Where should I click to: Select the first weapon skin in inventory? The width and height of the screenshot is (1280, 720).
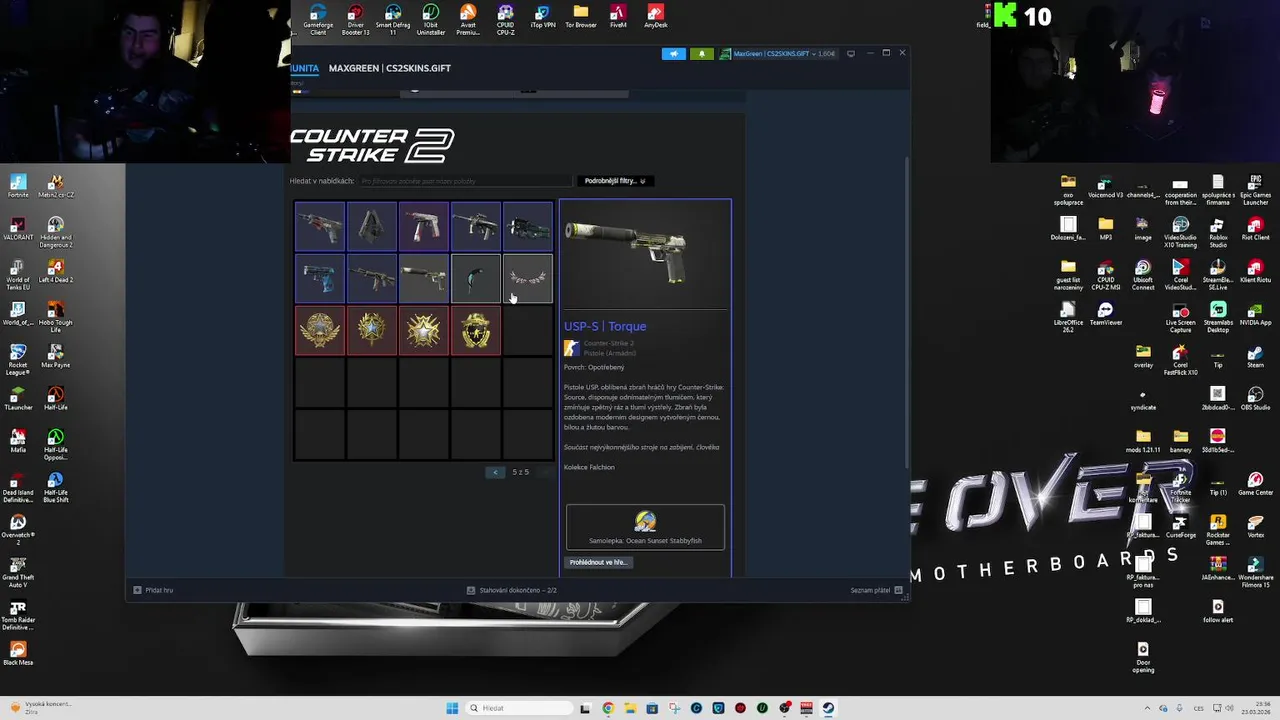319,226
